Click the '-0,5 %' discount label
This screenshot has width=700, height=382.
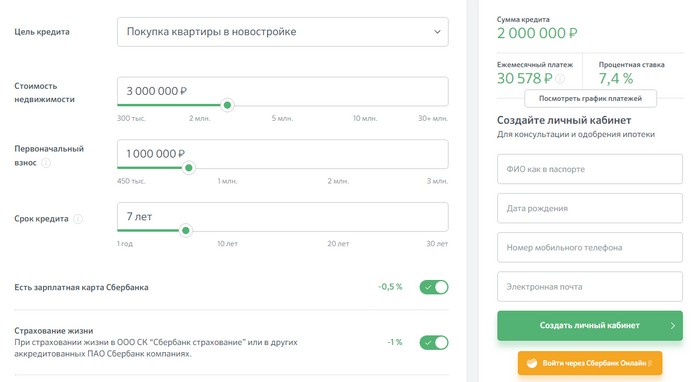[x=390, y=286]
